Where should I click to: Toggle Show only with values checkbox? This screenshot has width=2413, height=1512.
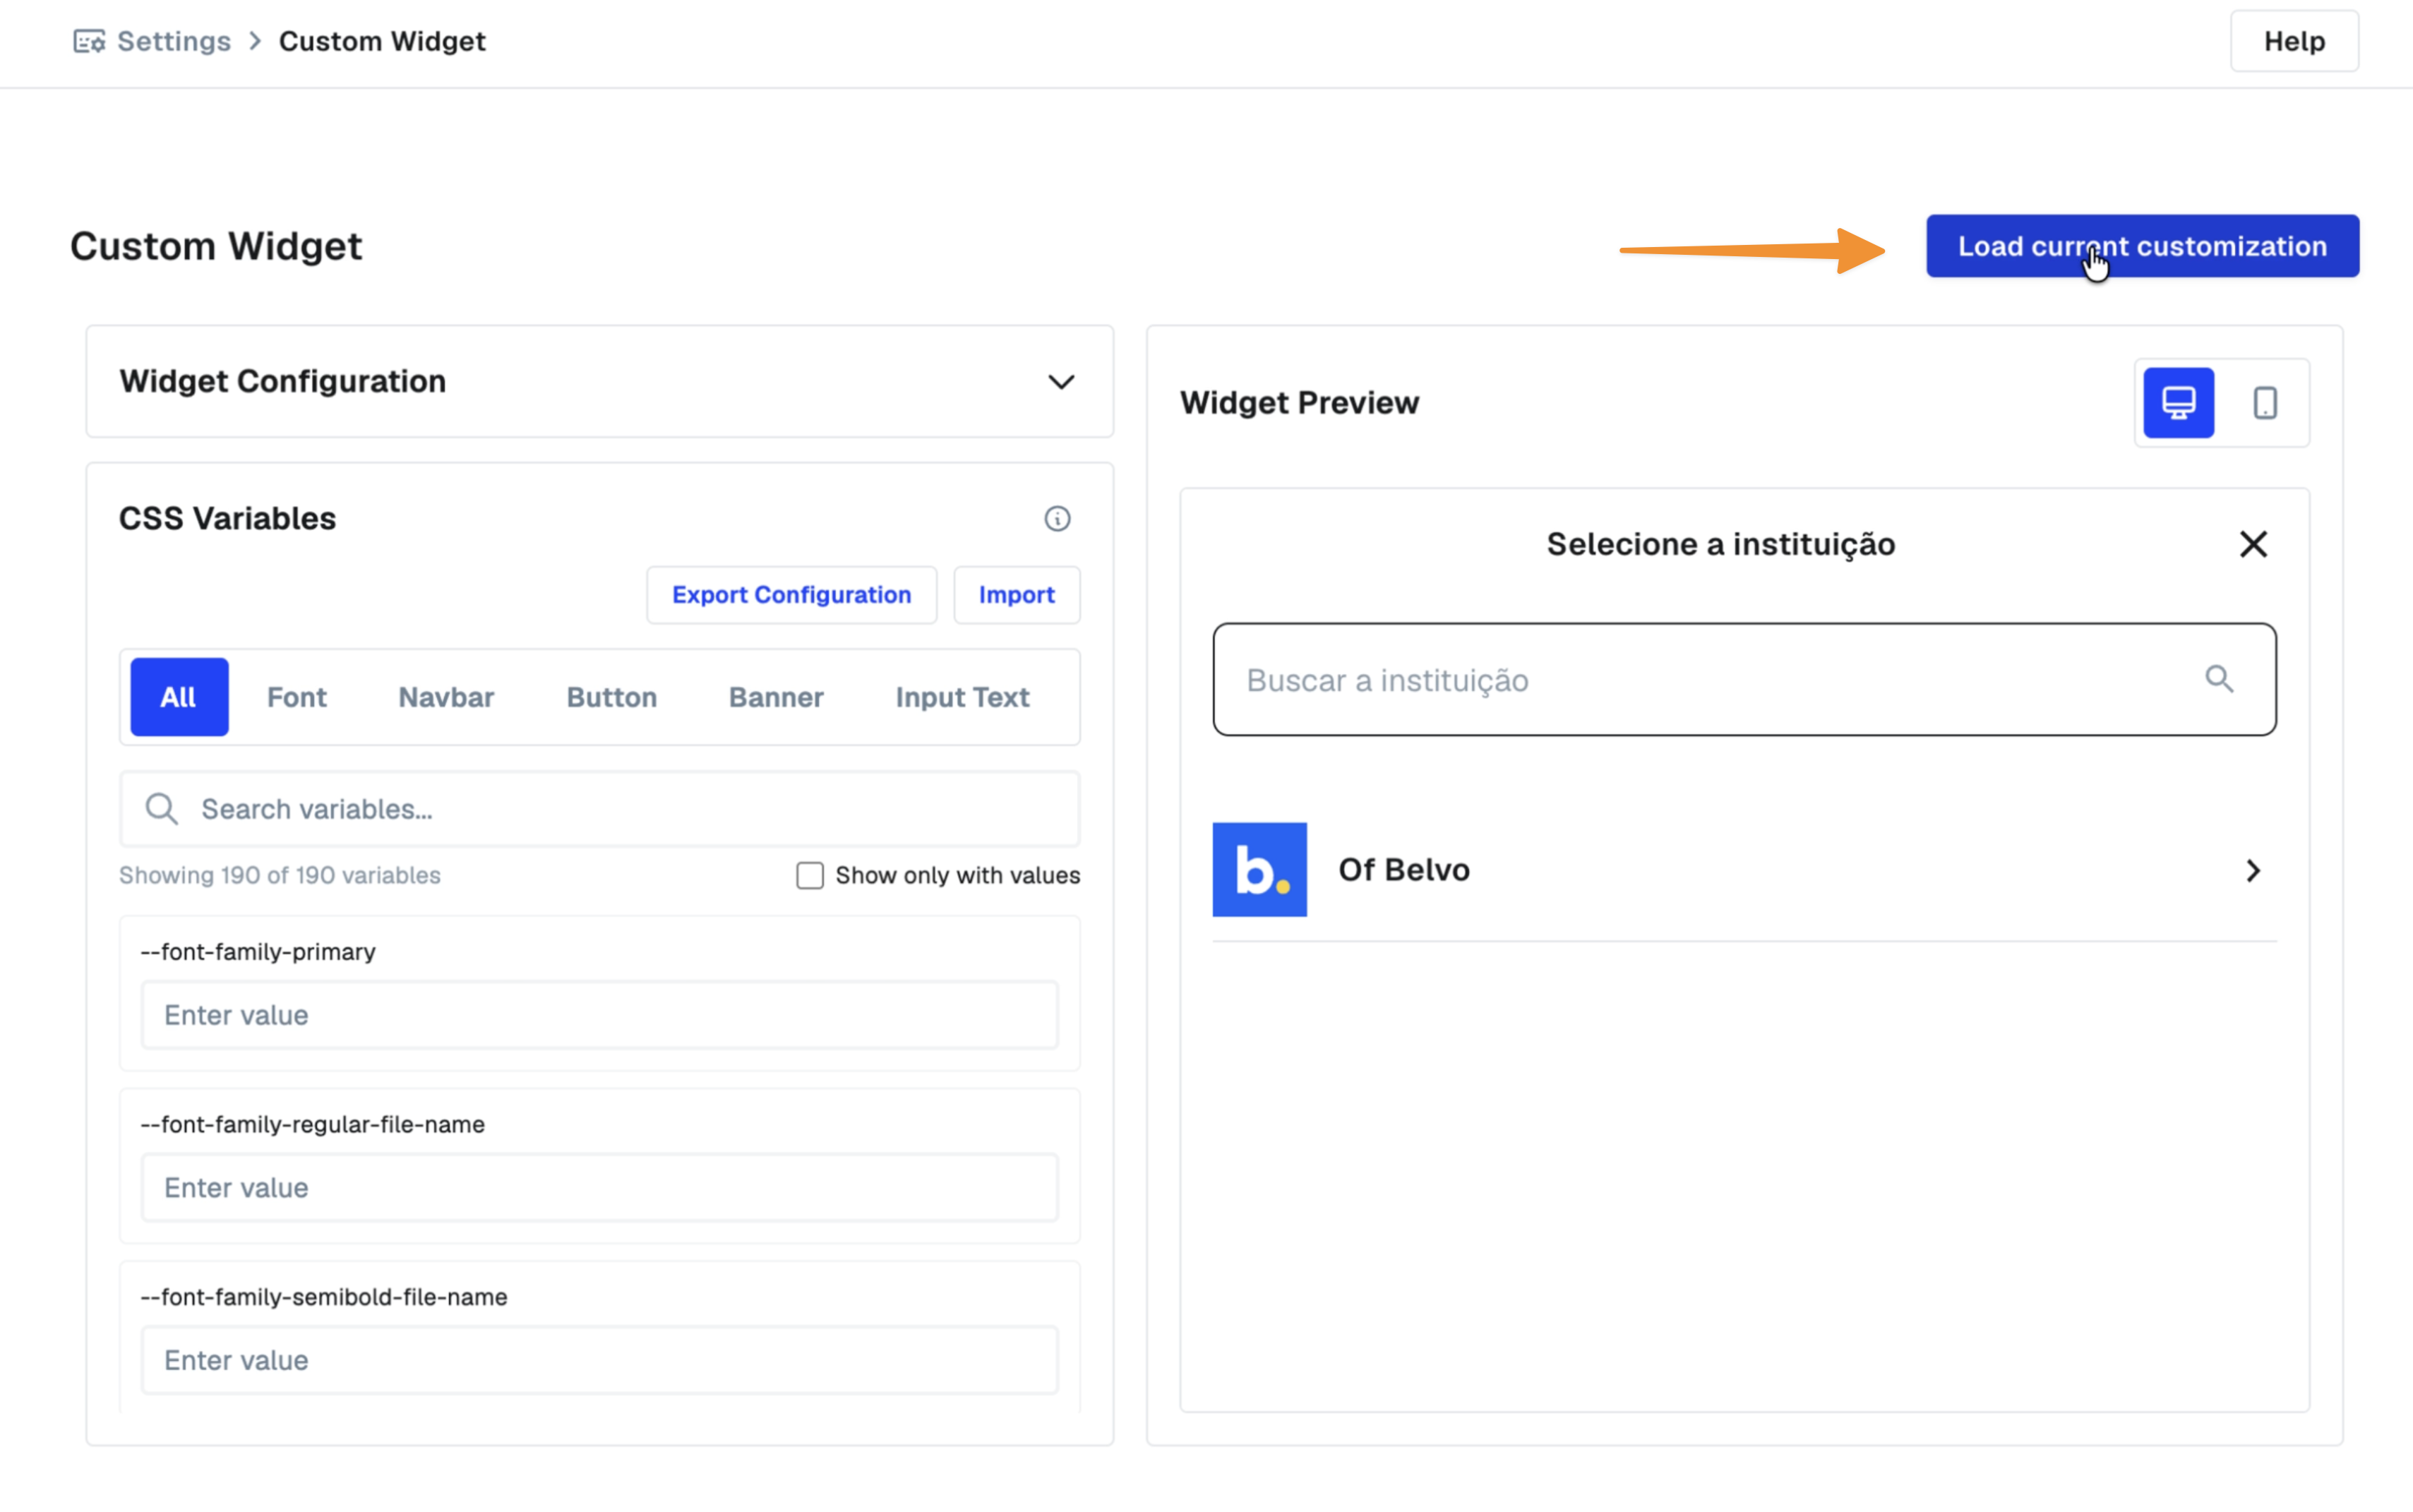809,875
